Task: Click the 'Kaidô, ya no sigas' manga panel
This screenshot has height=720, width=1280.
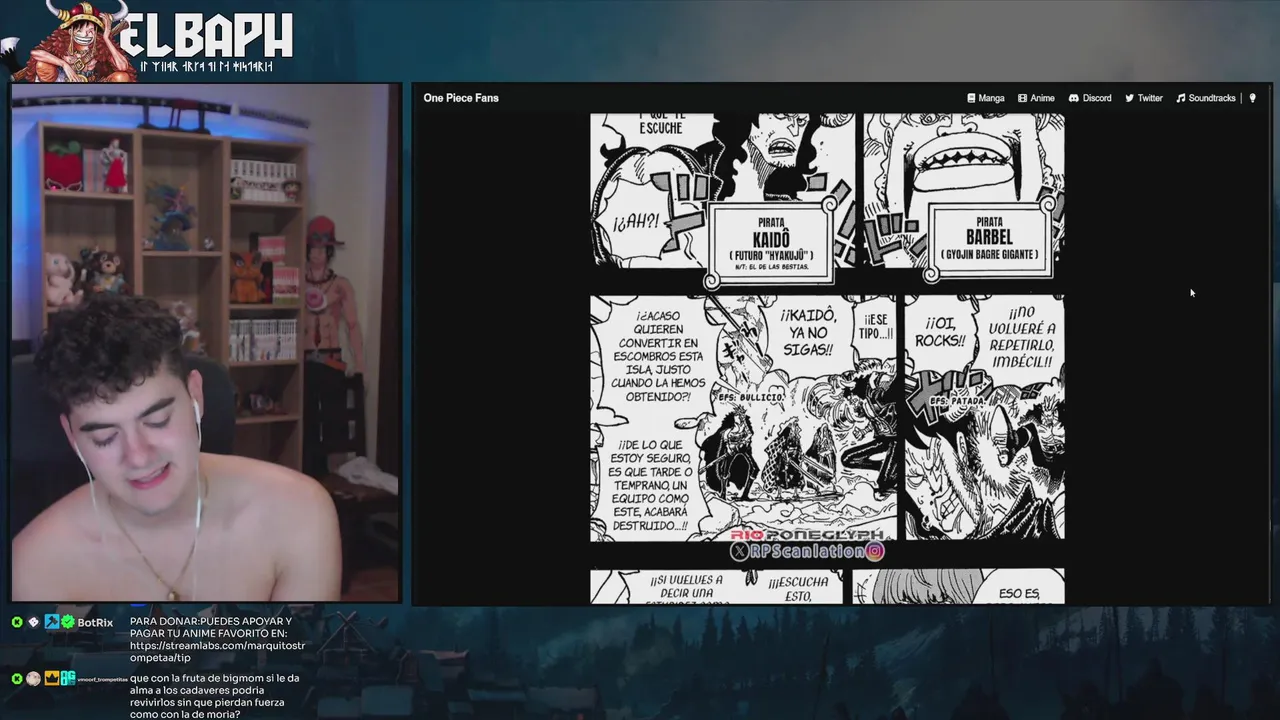Action: click(x=743, y=418)
